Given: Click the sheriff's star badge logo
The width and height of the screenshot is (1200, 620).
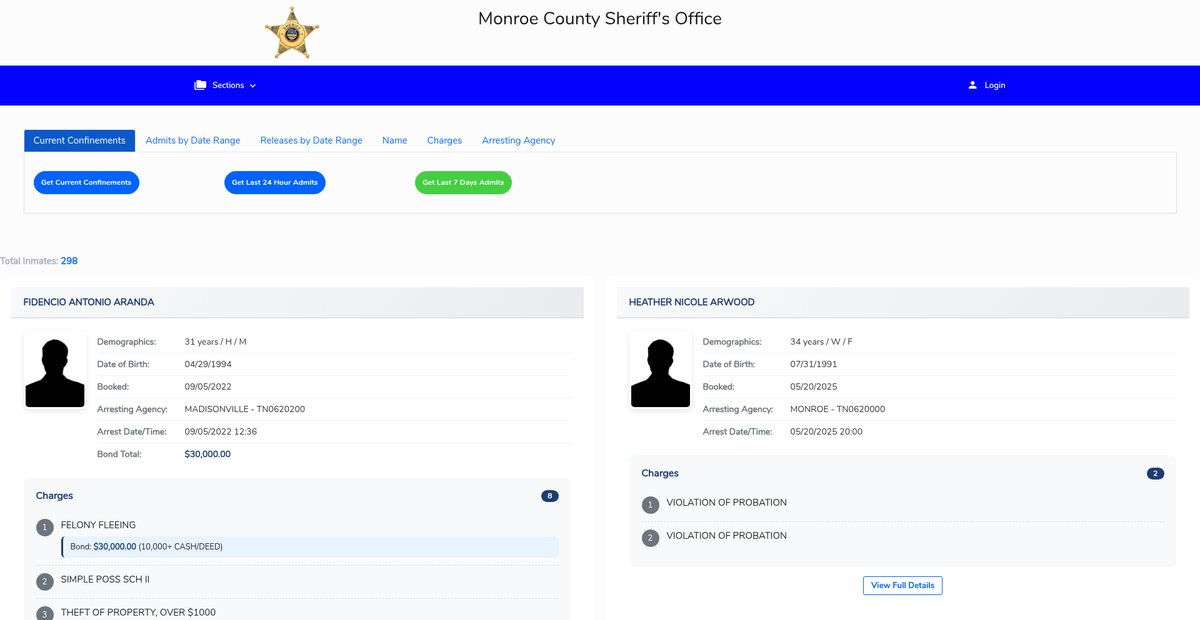Looking at the screenshot, I should (x=292, y=33).
